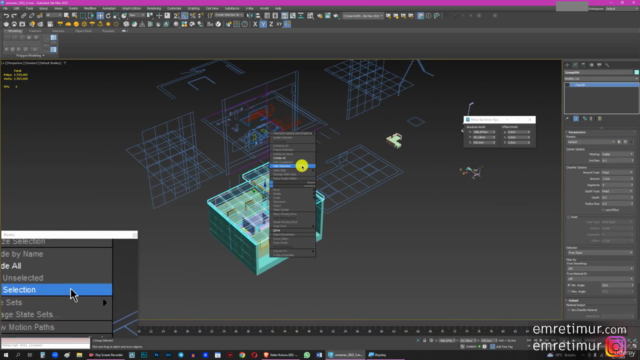Open the Display command panel tab
Viewport: 640px width, 360px height.
(x=599, y=65)
